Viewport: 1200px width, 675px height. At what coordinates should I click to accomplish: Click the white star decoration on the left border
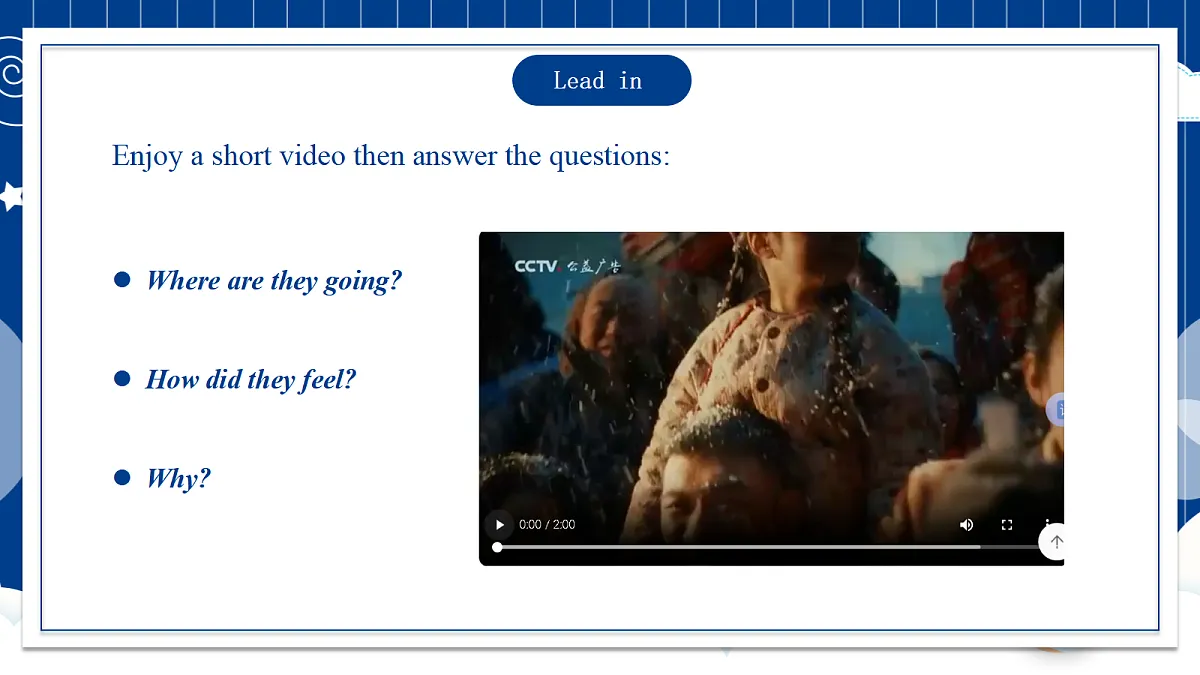click(x=11, y=196)
